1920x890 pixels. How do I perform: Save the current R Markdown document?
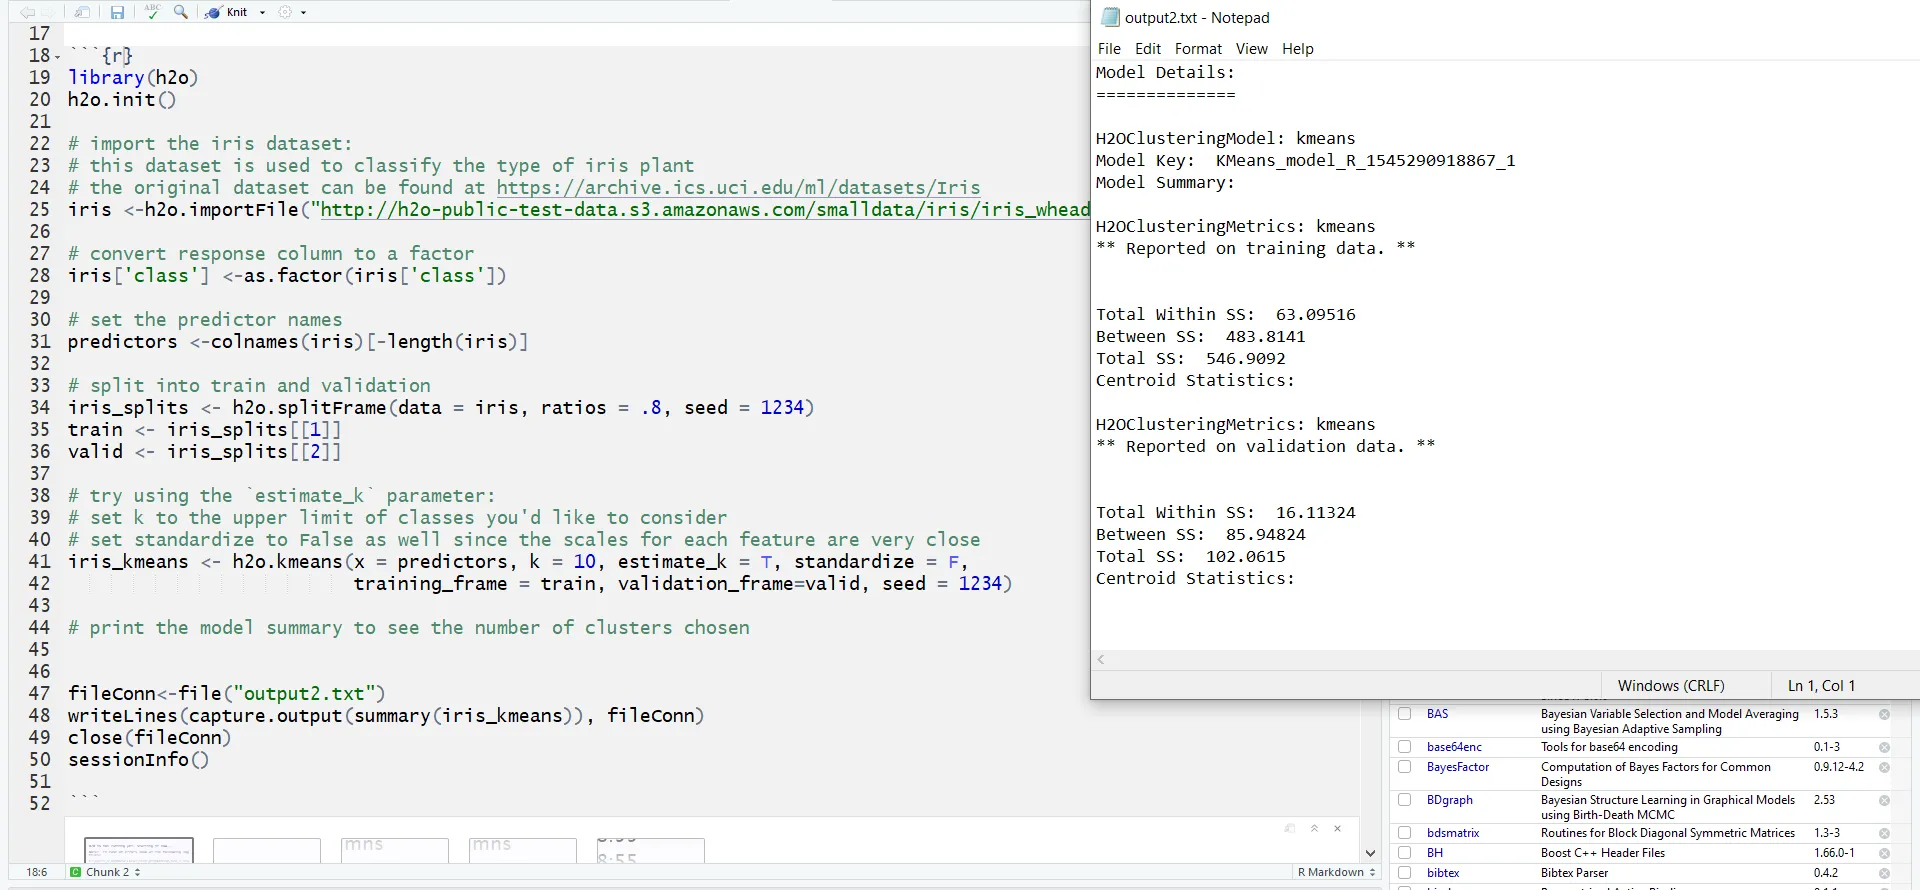[x=117, y=12]
